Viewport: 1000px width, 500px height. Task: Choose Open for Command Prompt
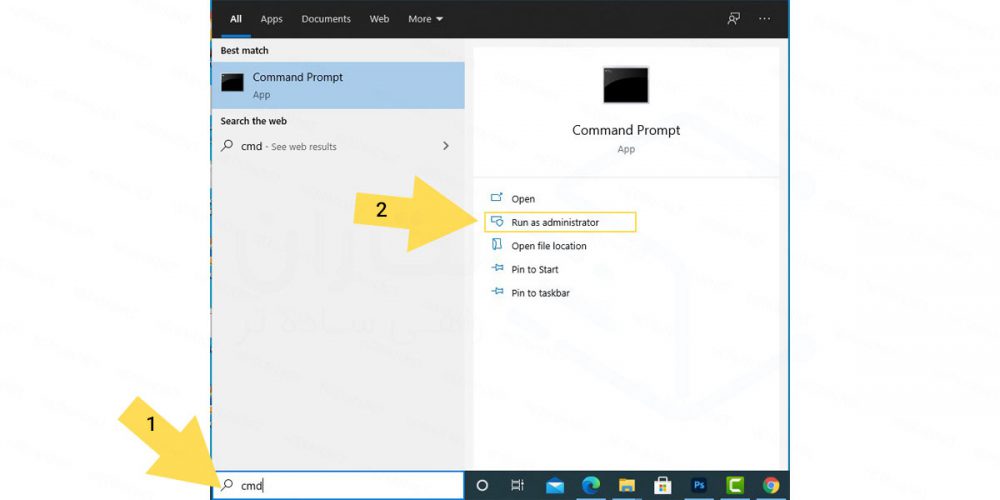(523, 199)
